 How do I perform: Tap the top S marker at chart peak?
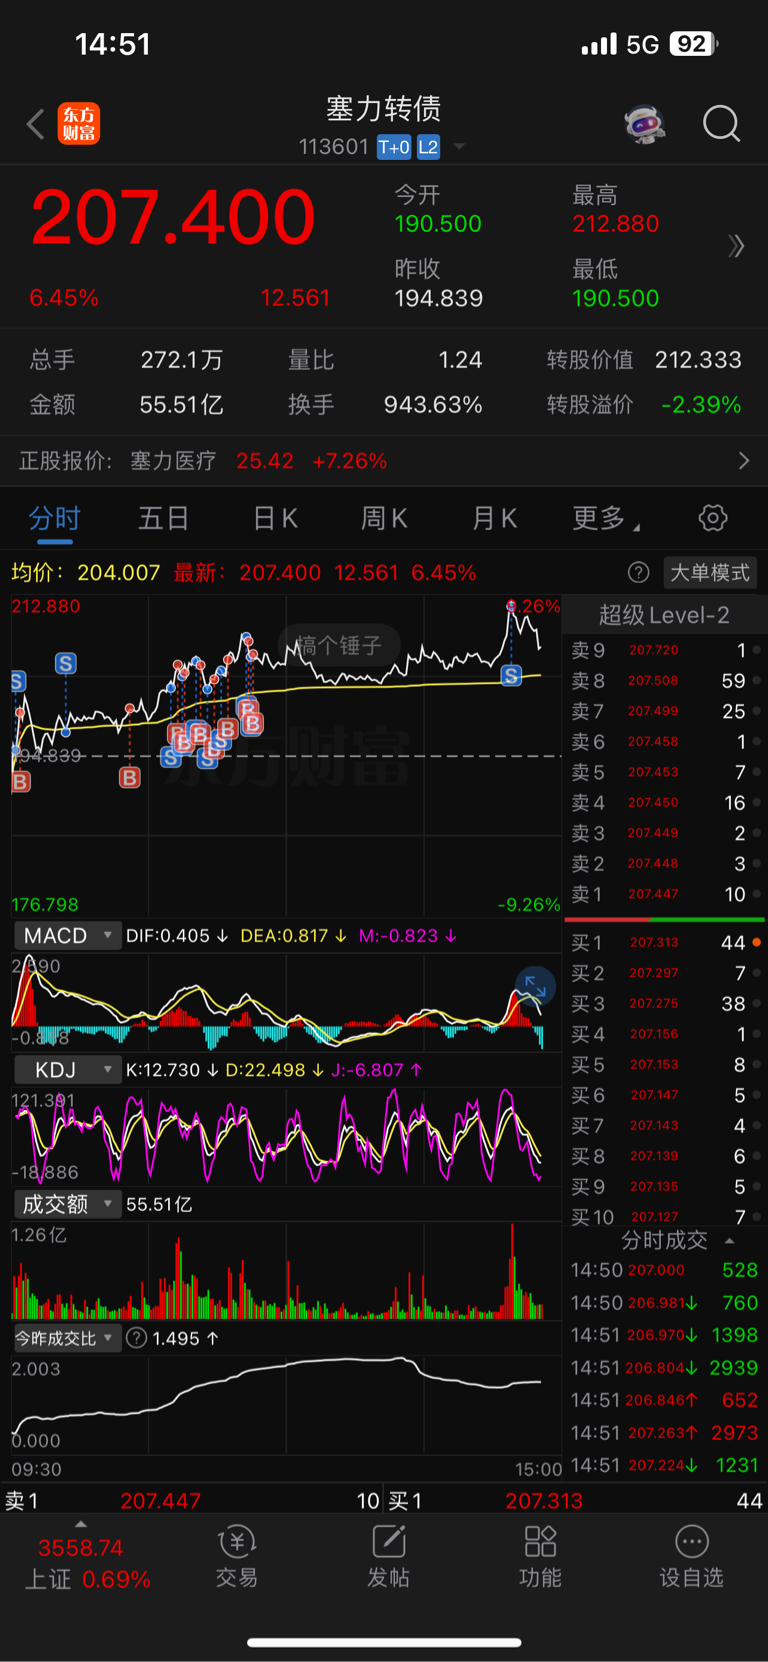tap(511, 676)
